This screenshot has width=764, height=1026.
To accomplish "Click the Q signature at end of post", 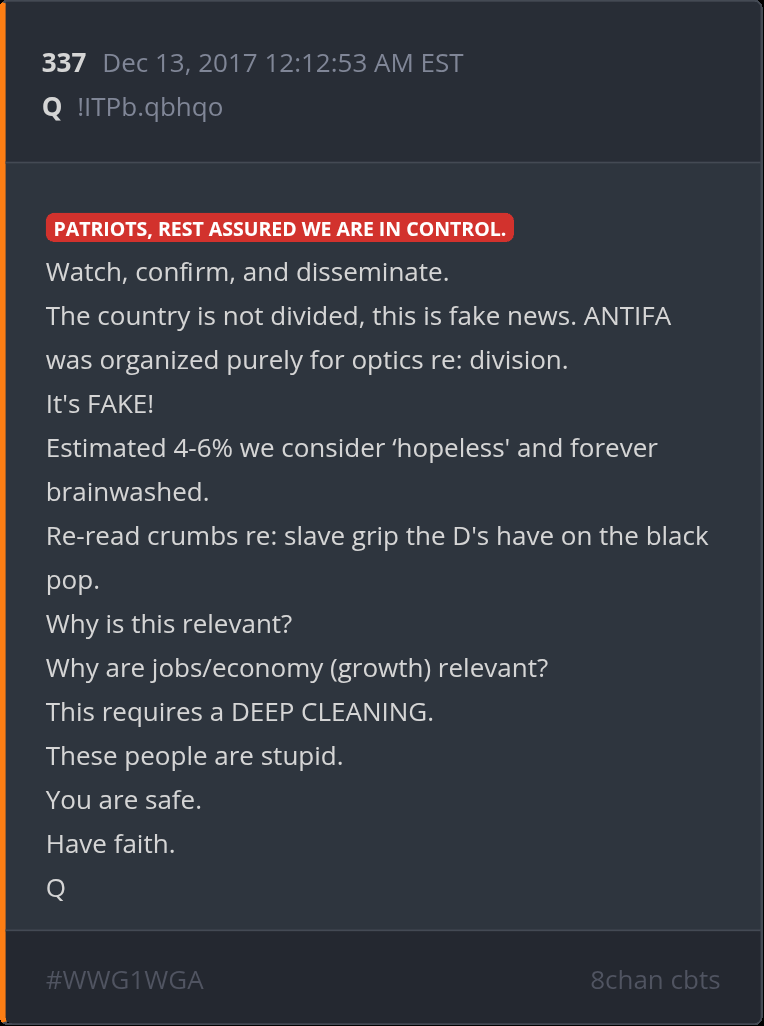I will pyautogui.click(x=56, y=889).
